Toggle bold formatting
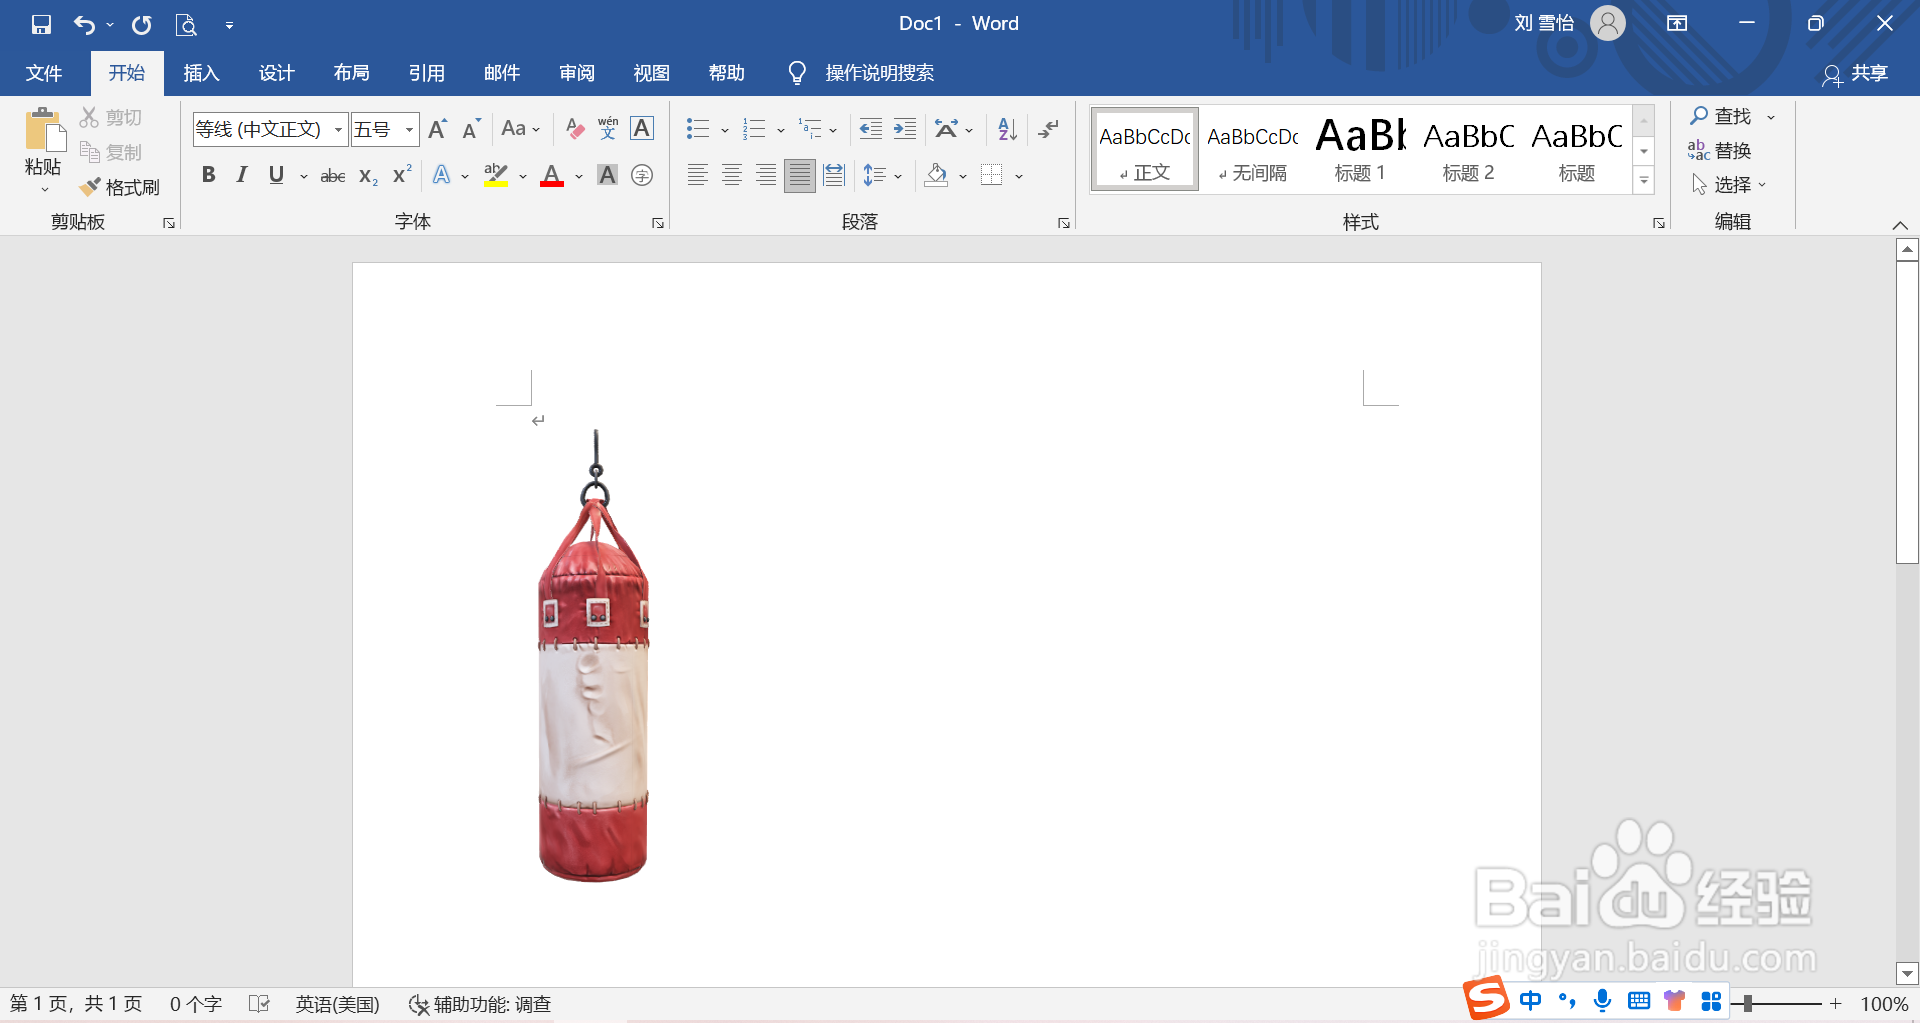The height and width of the screenshot is (1023, 1920). pos(208,175)
